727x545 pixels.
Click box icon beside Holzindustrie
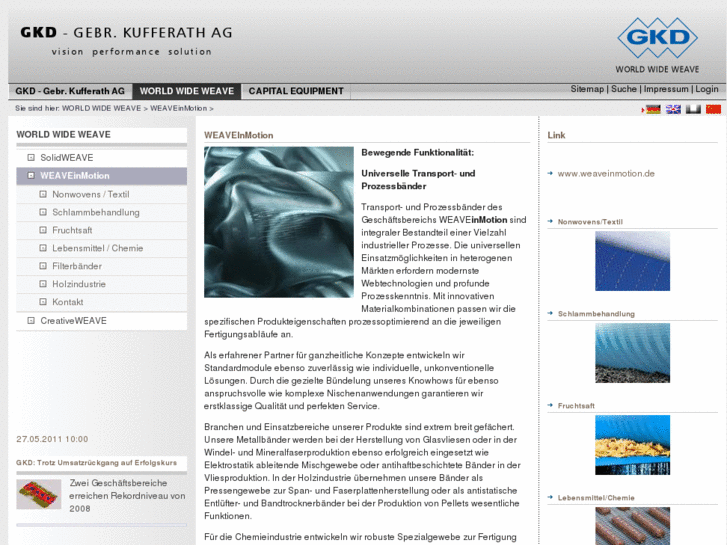(x=43, y=284)
